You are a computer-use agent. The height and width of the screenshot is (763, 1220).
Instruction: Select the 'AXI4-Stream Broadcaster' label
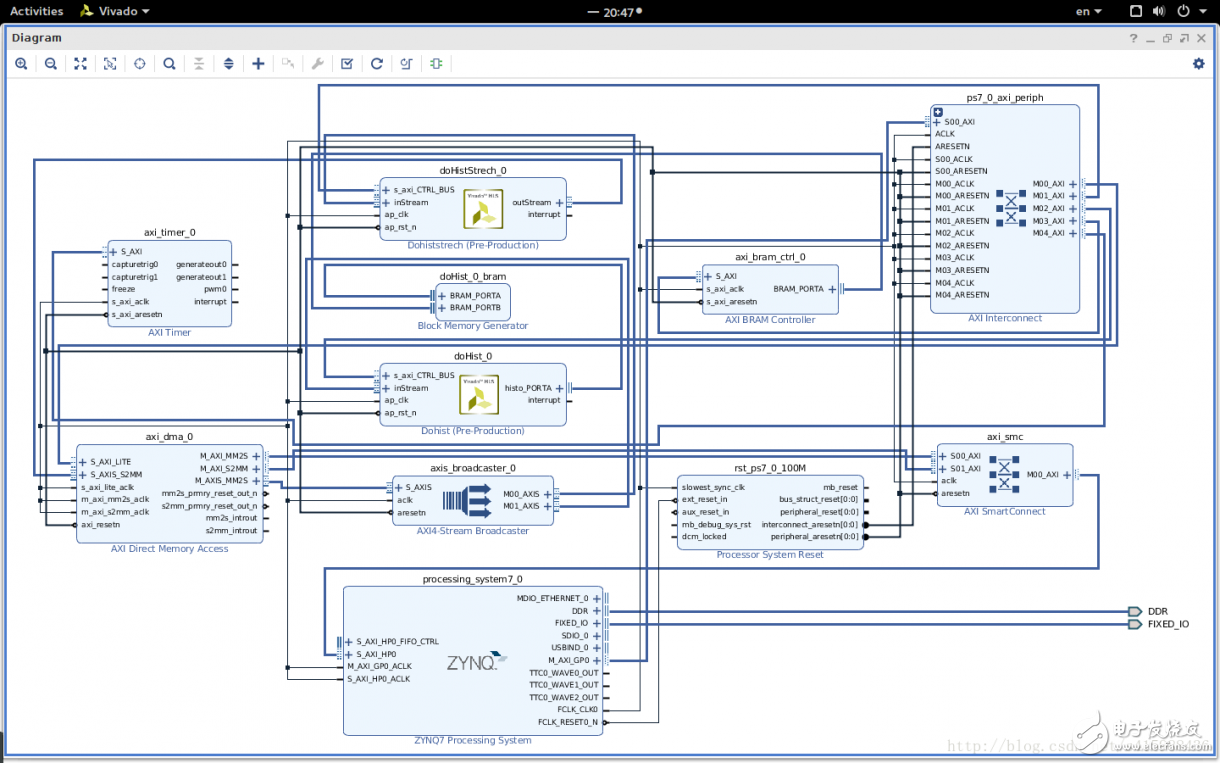(x=473, y=531)
